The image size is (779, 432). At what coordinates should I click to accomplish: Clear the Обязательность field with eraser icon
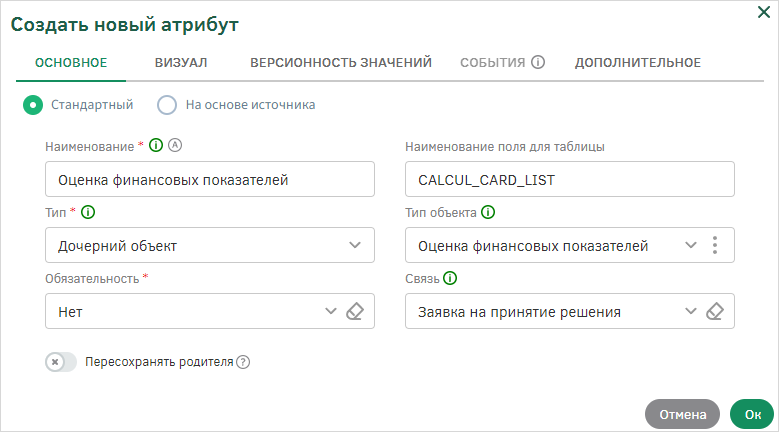coord(355,311)
